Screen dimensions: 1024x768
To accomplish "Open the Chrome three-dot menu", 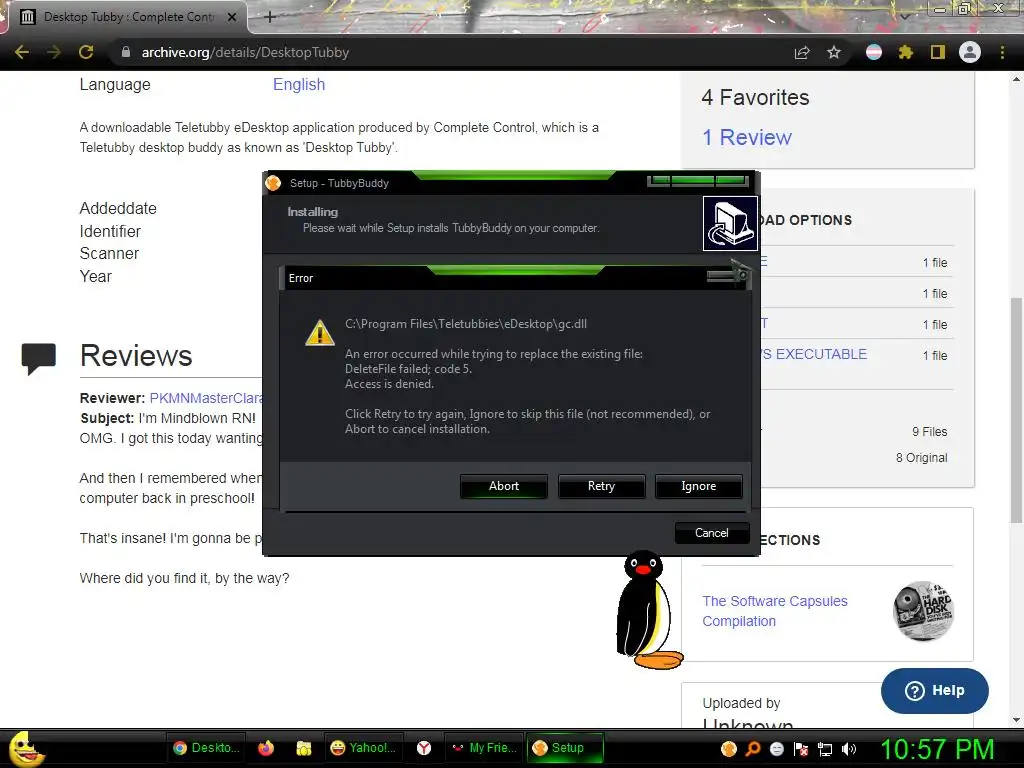I will [1002, 52].
